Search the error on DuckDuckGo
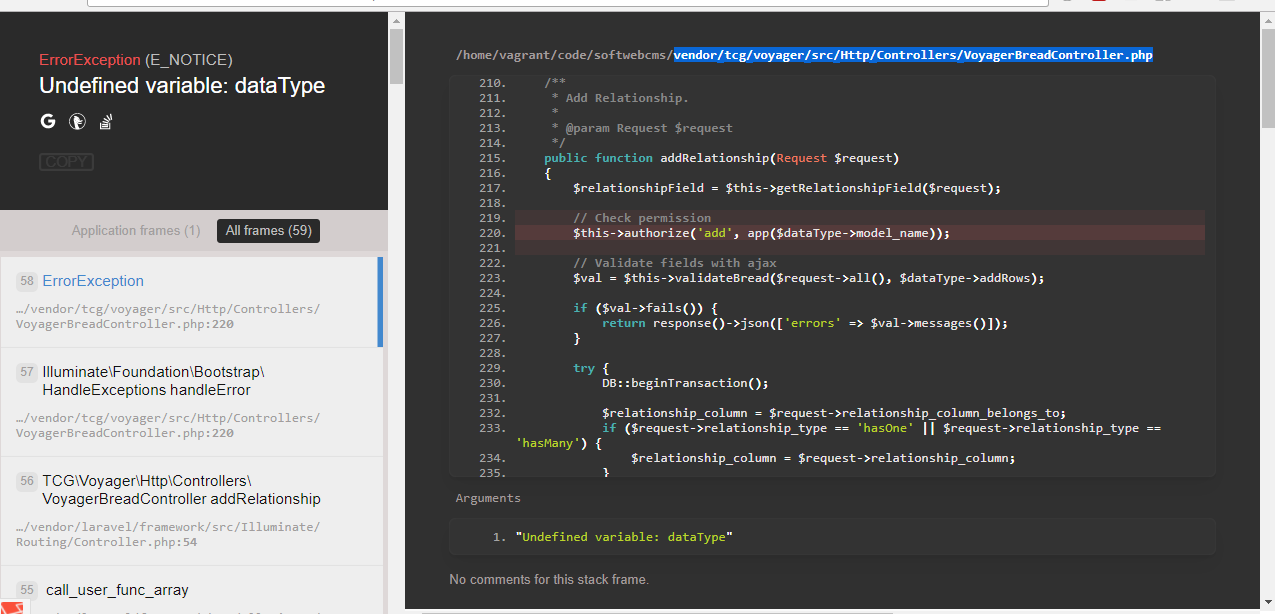 [77, 121]
